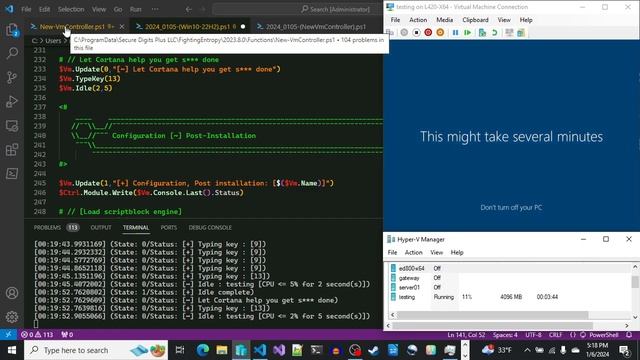Select the testing VM row in Hyper-V Manager

(x=510, y=297)
